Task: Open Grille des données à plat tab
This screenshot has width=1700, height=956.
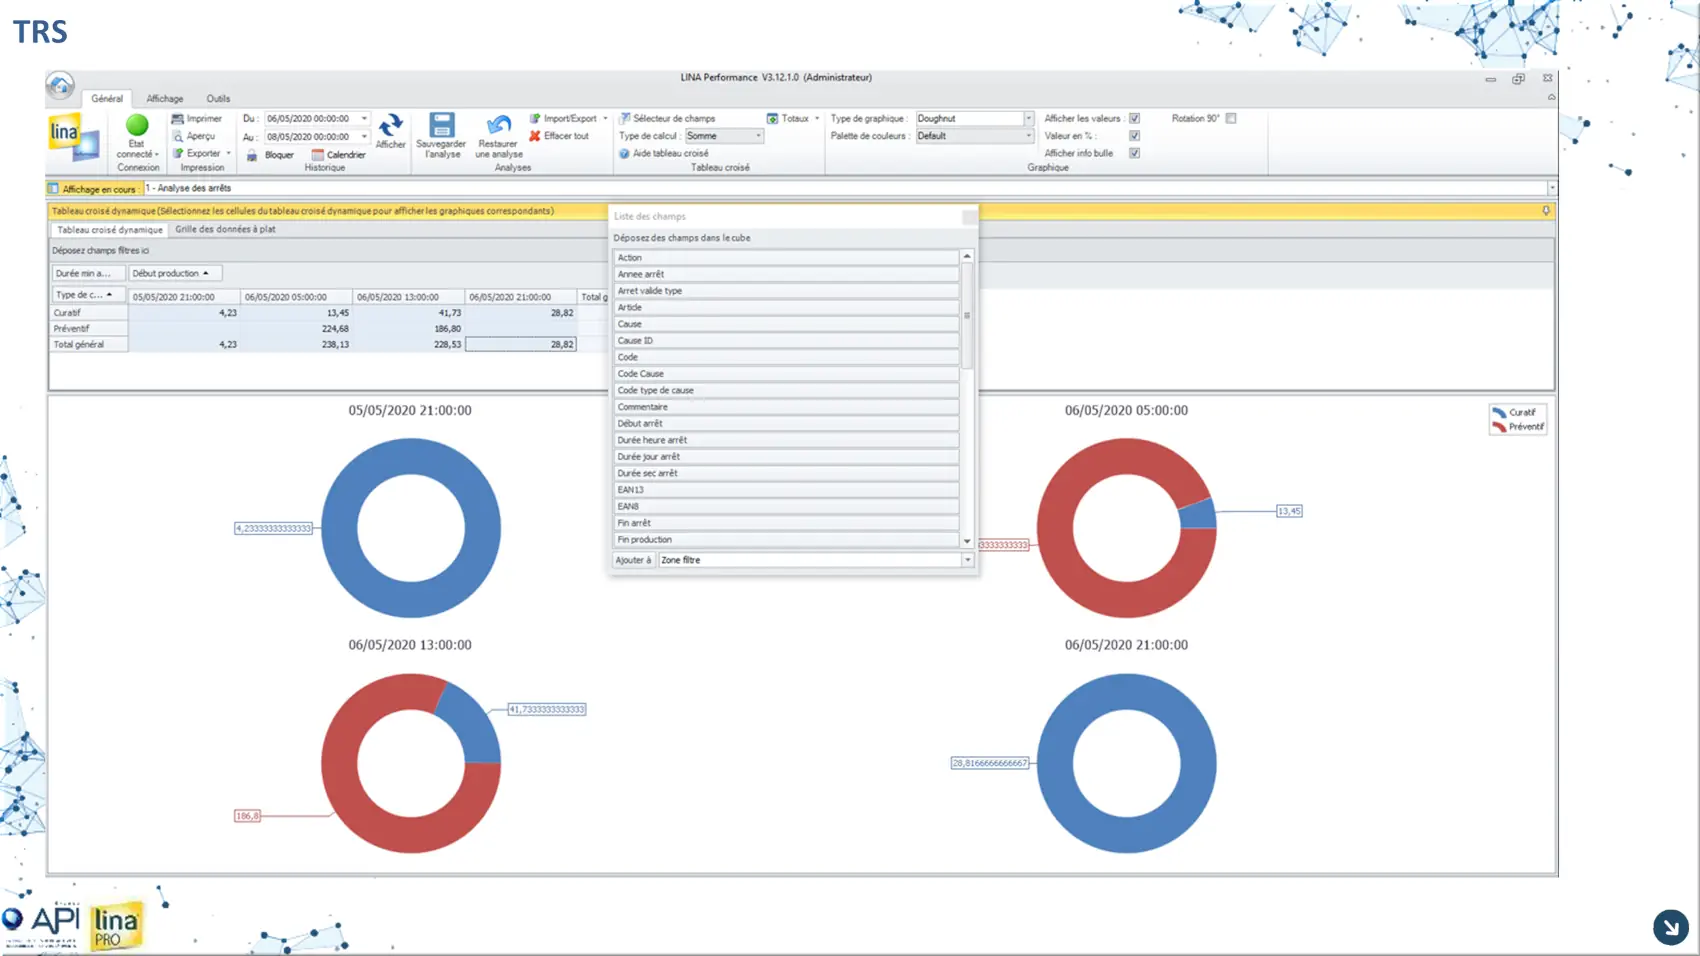Action: 225,229
